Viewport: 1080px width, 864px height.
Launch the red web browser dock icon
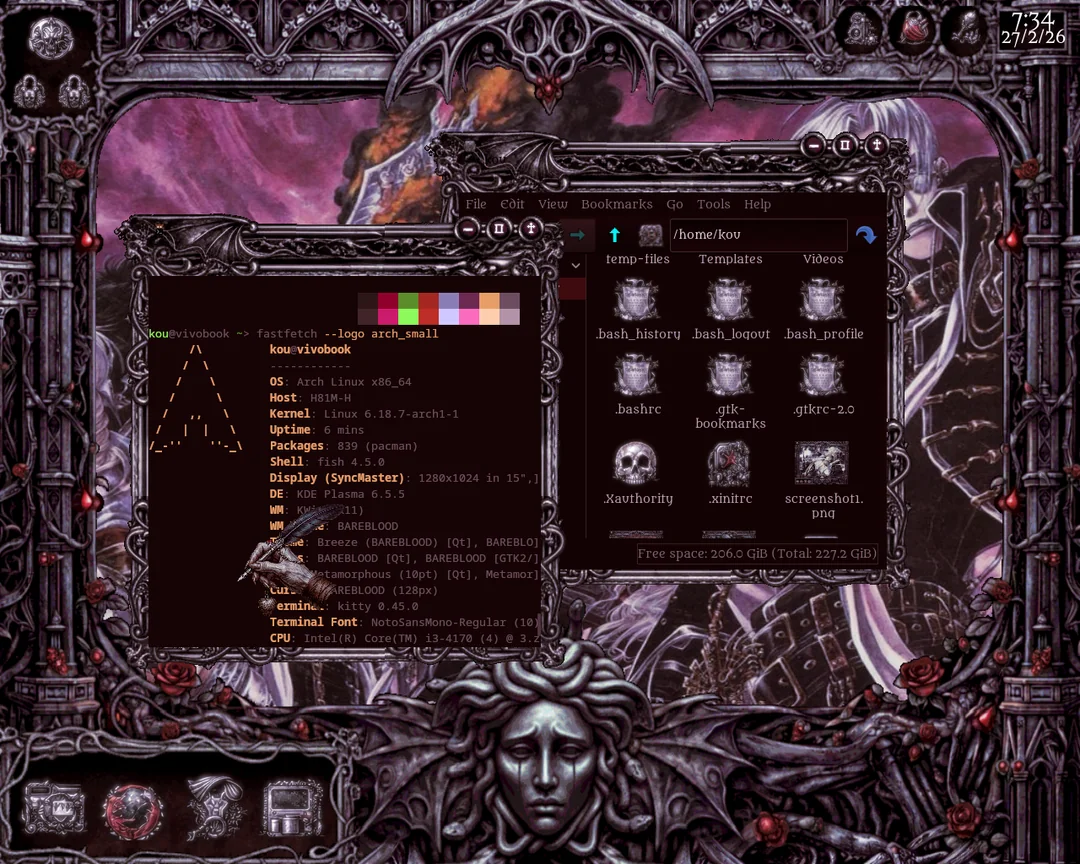pos(133,807)
